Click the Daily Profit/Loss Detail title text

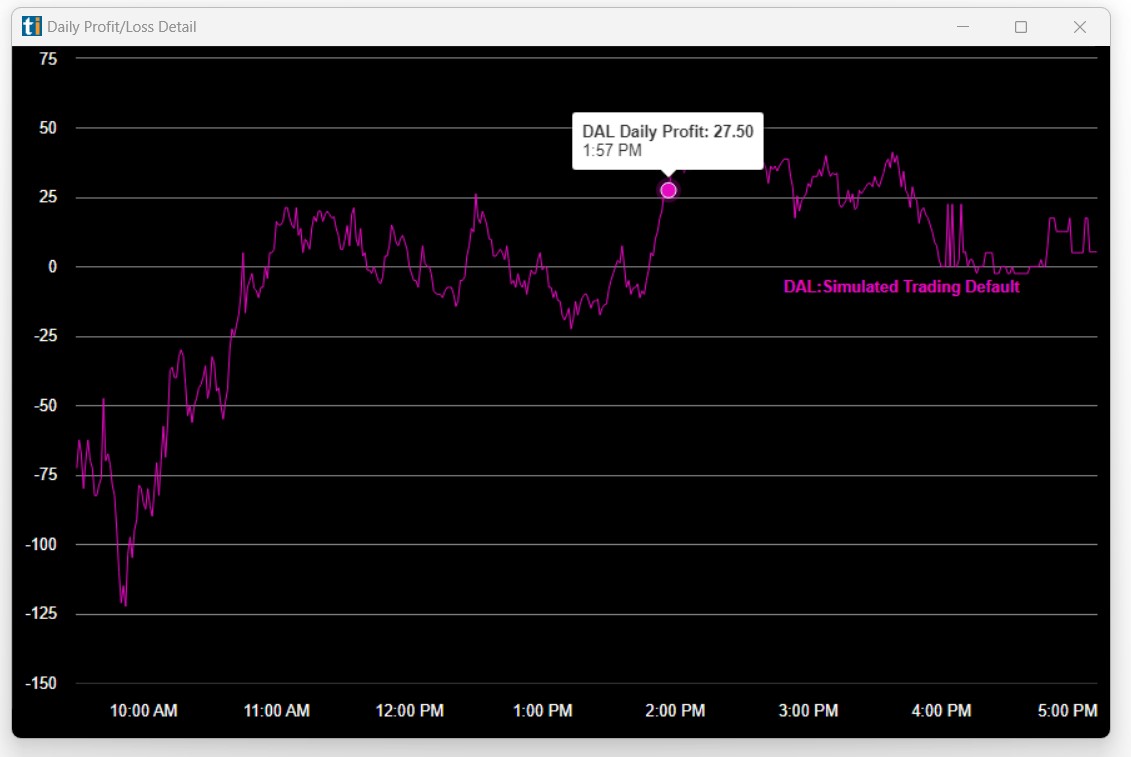pyautogui.click(x=122, y=27)
